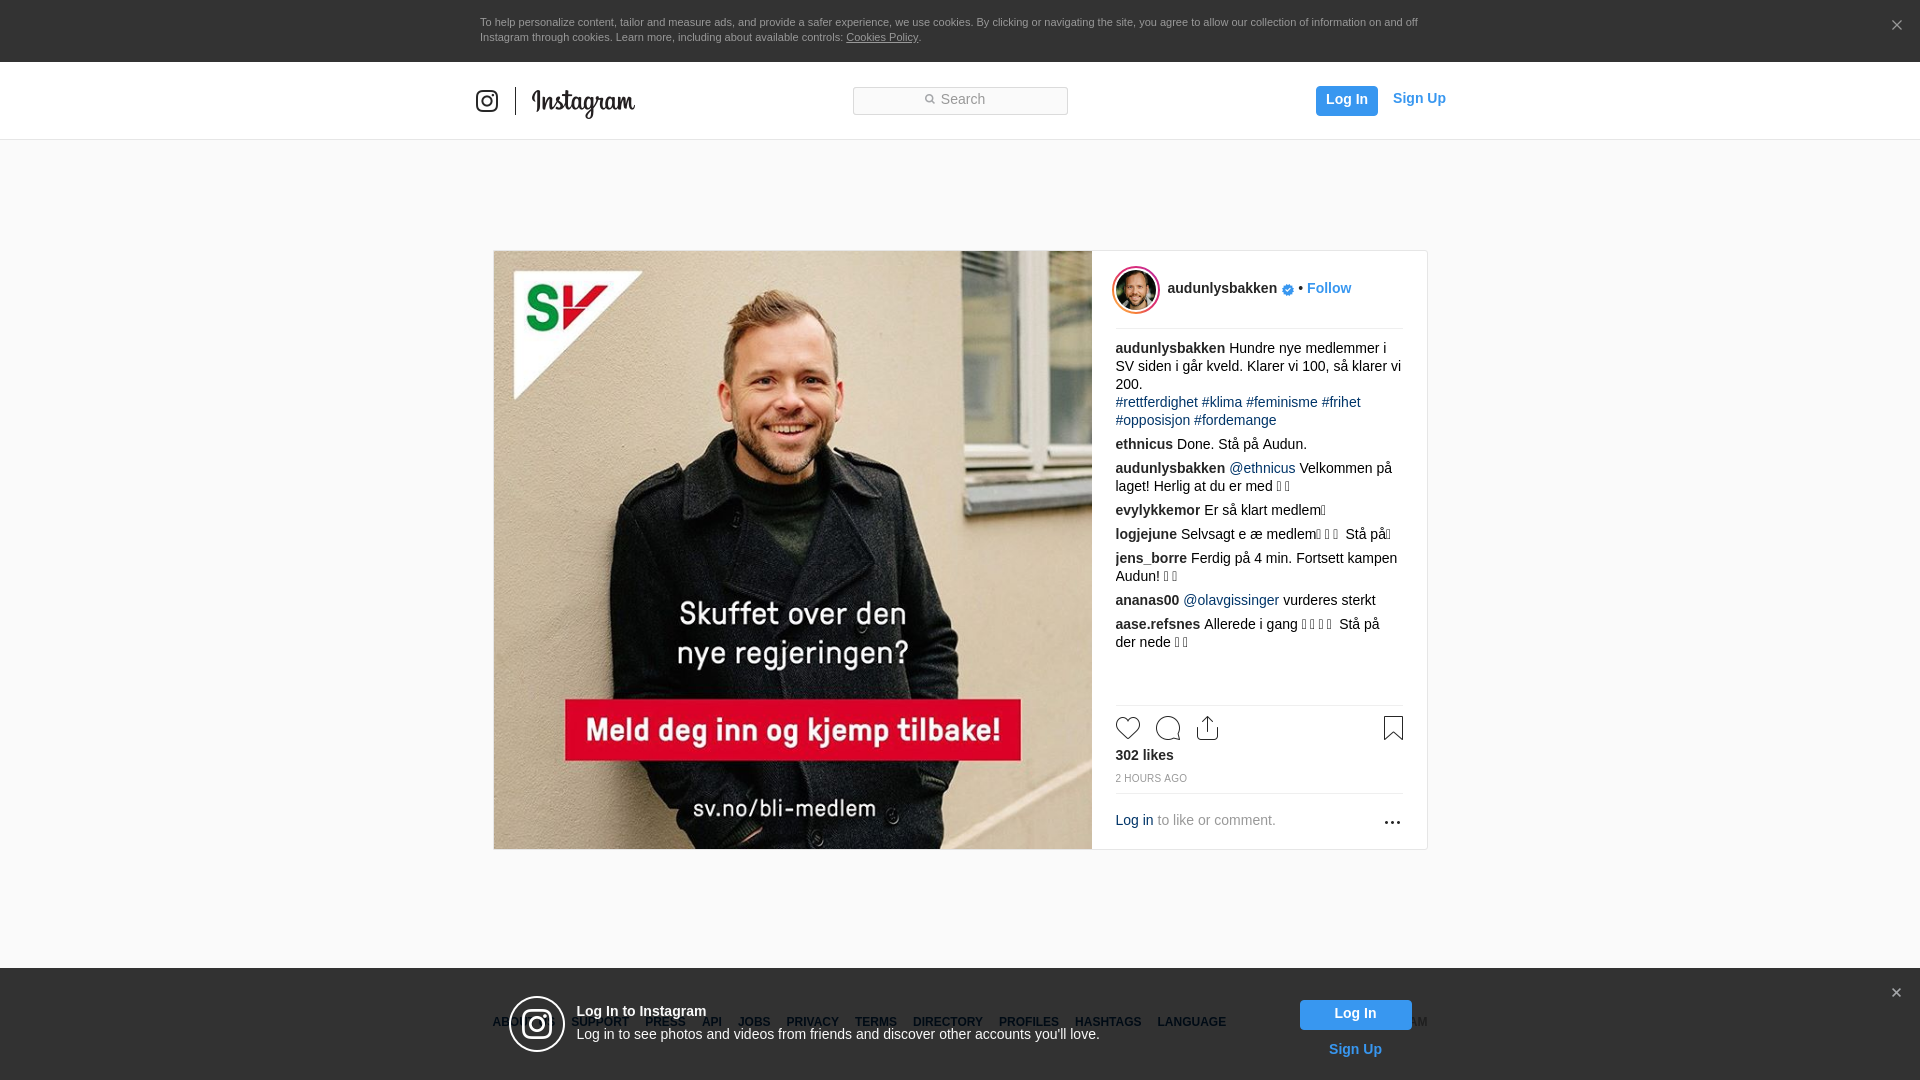1920x1080 pixels.
Task: Open LANGUAGE selector in footer
Action: 1191,1022
